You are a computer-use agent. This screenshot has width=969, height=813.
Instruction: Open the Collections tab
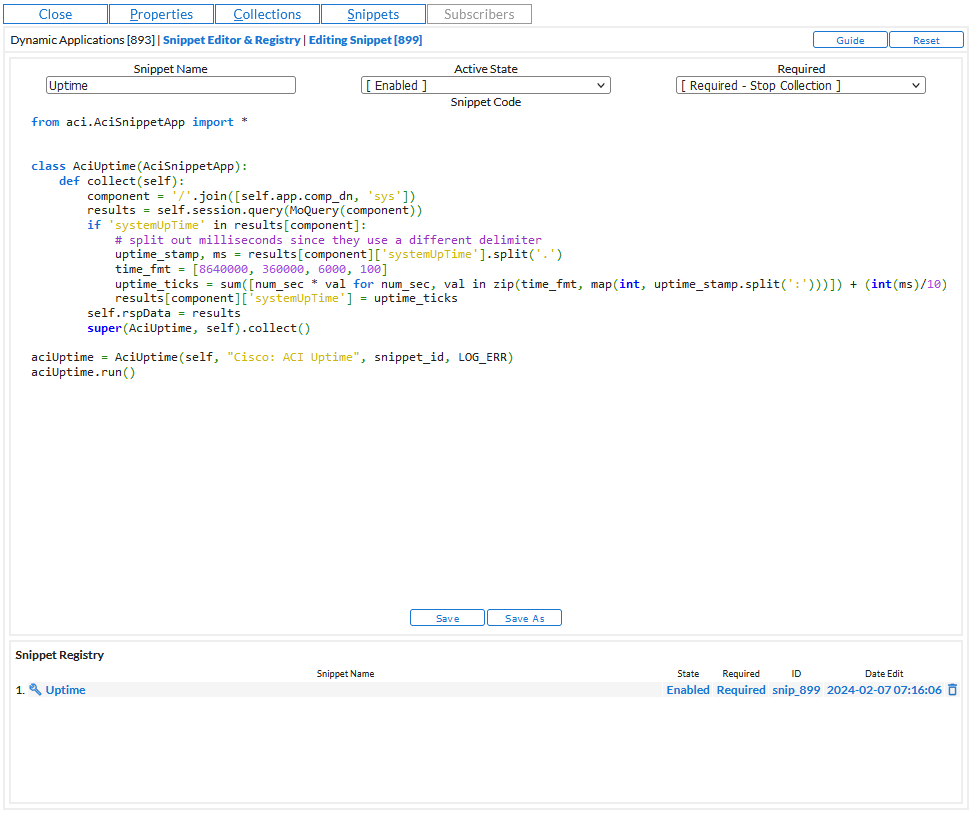tap(267, 14)
